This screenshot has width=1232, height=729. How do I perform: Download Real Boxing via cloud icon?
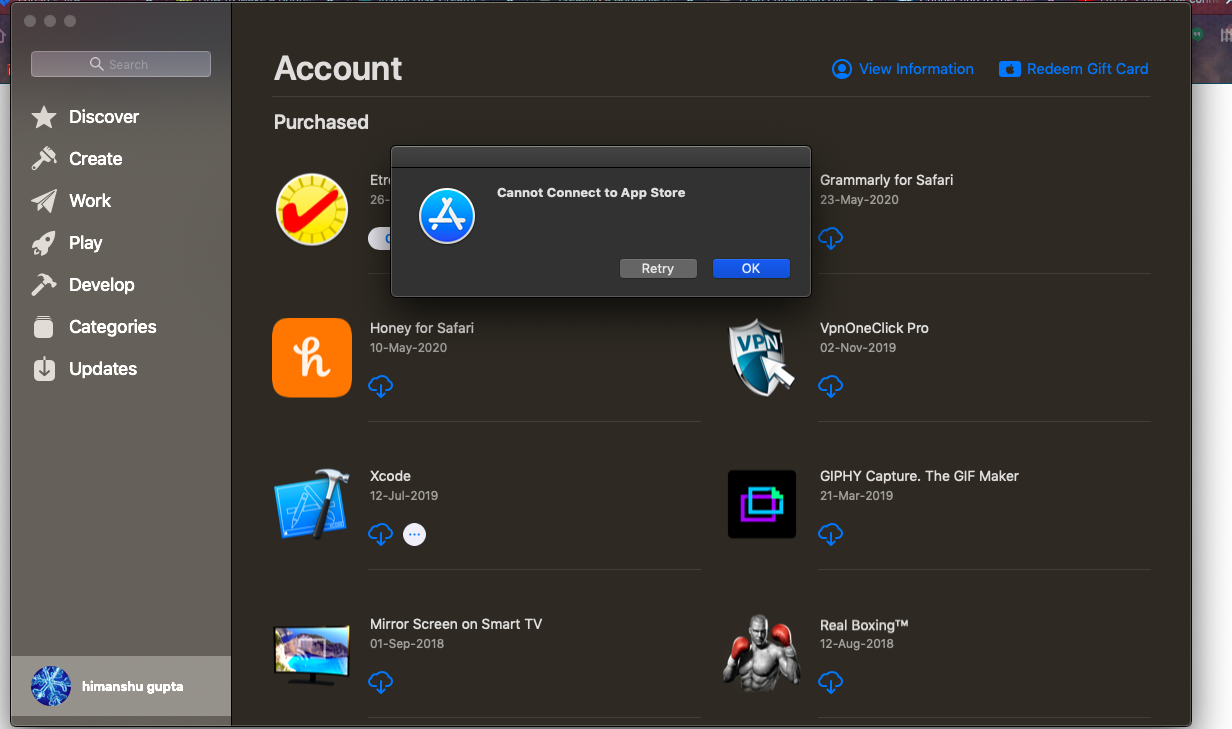(831, 682)
